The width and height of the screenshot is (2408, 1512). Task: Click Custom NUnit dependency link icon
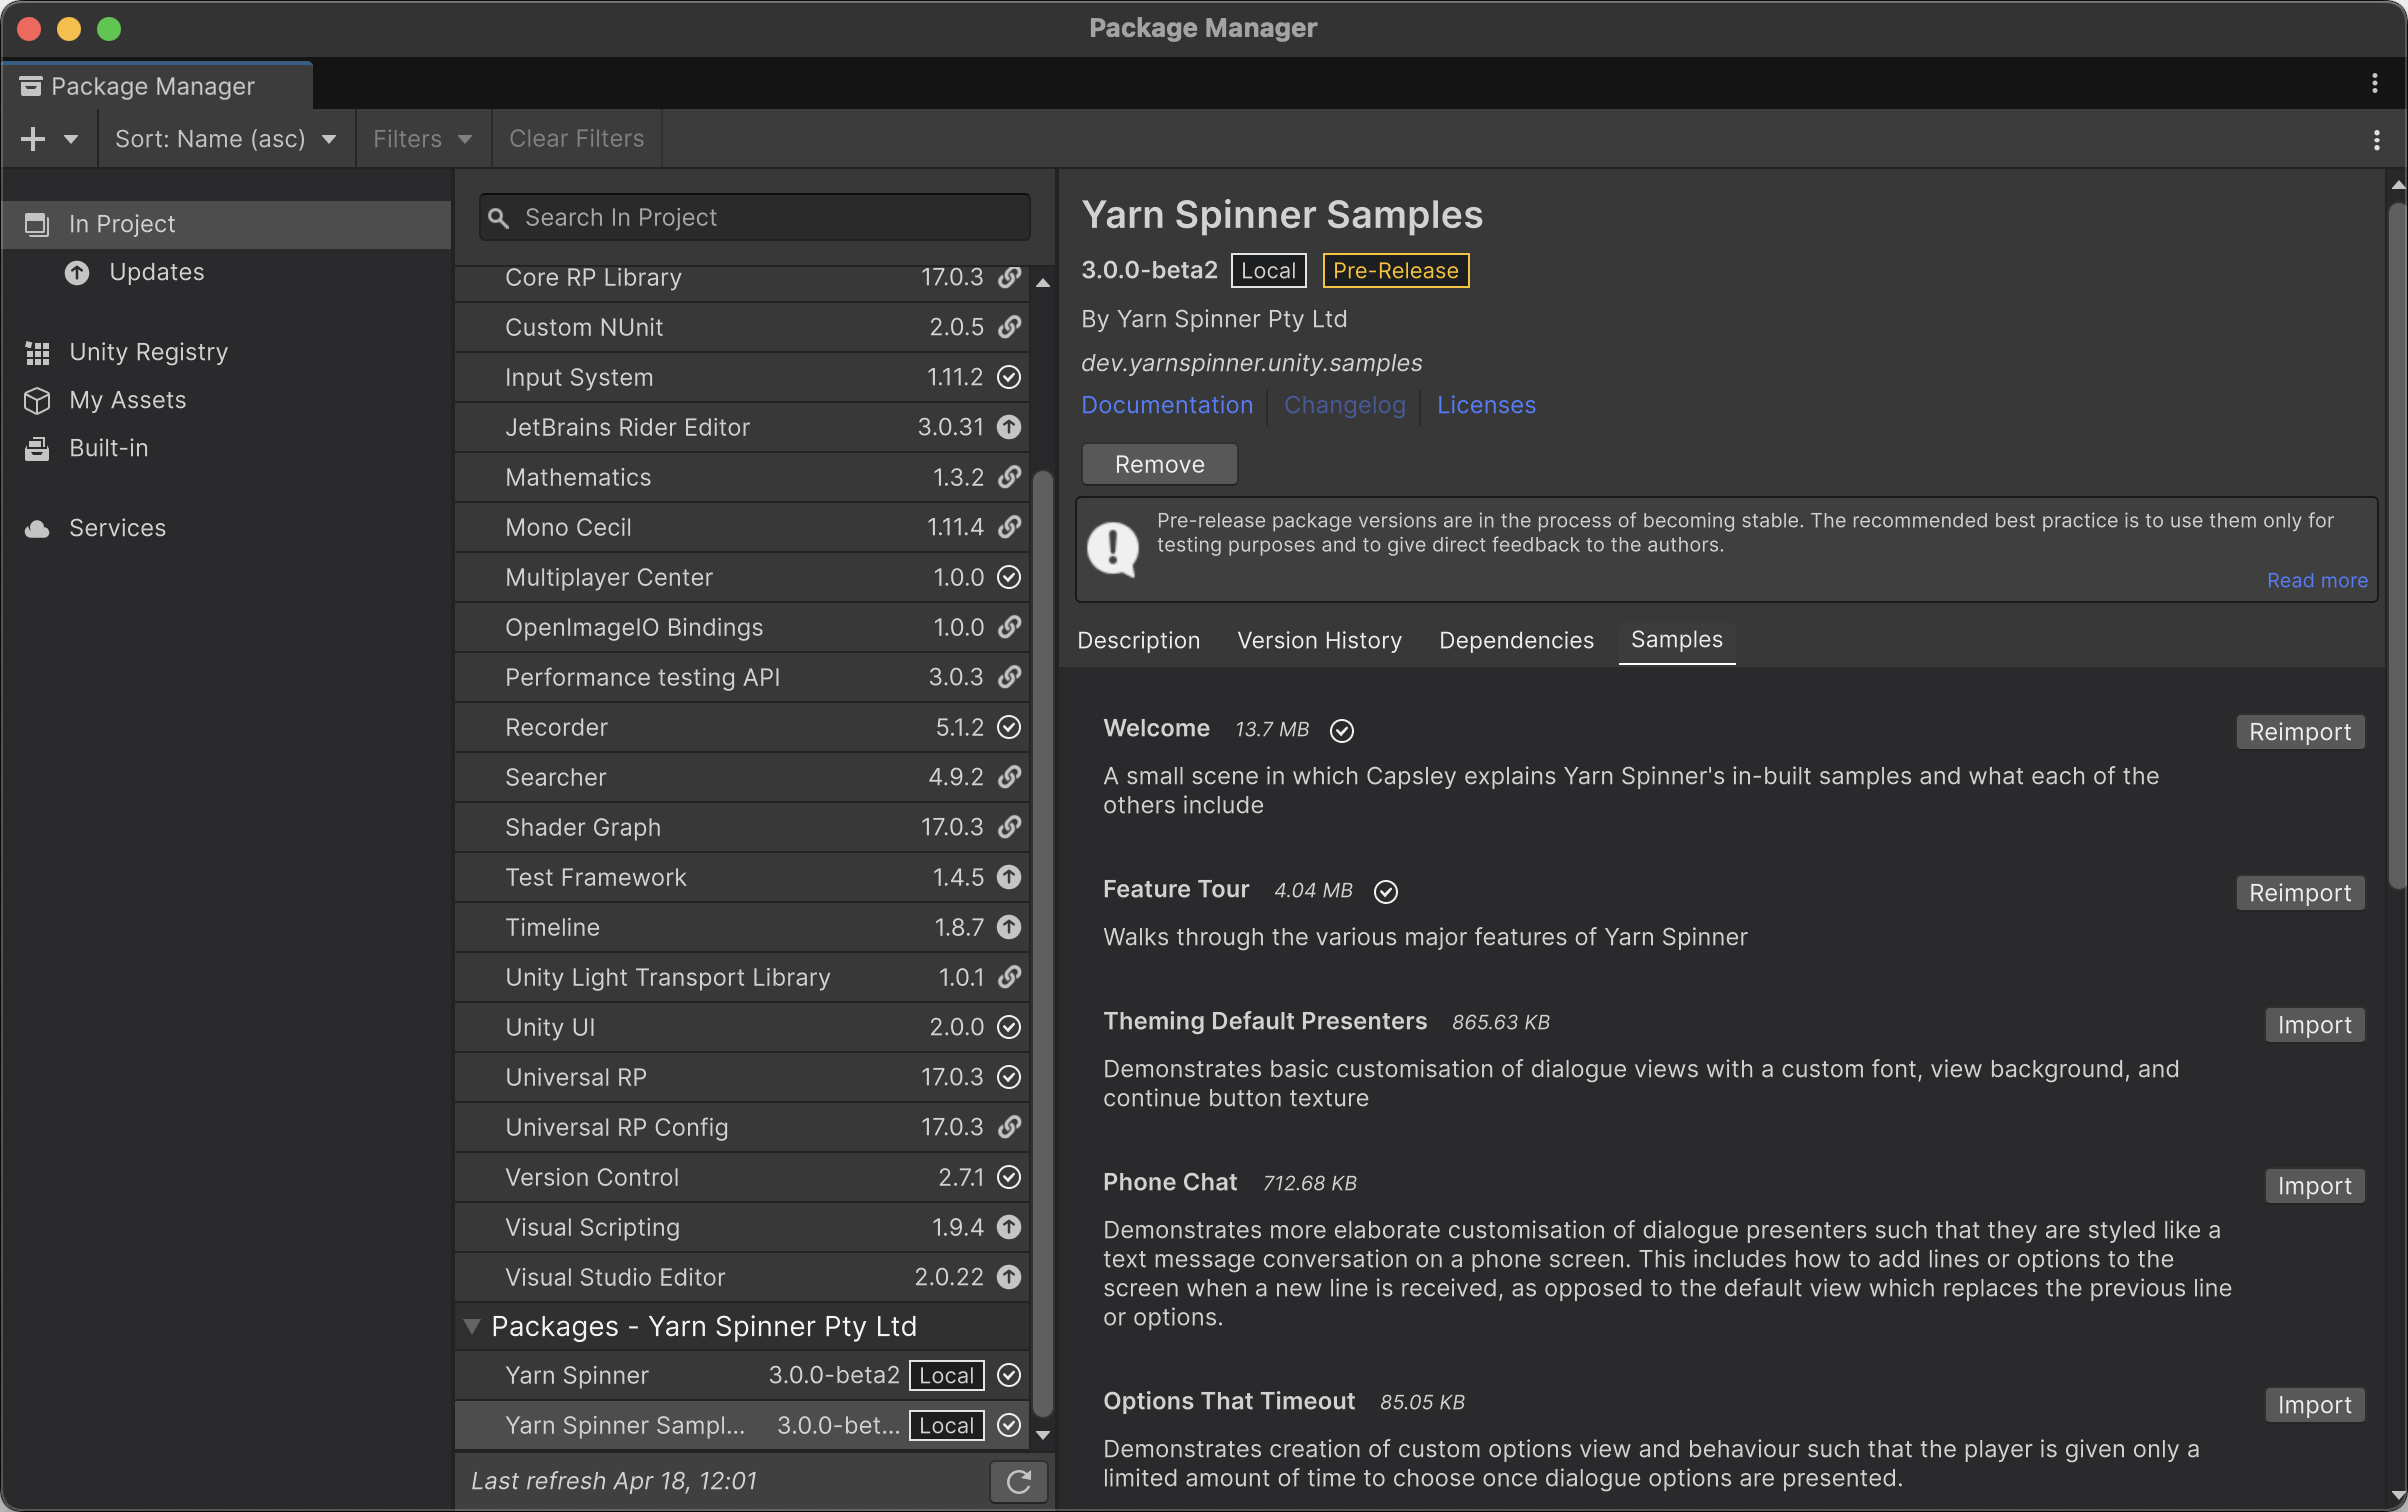tap(1009, 327)
